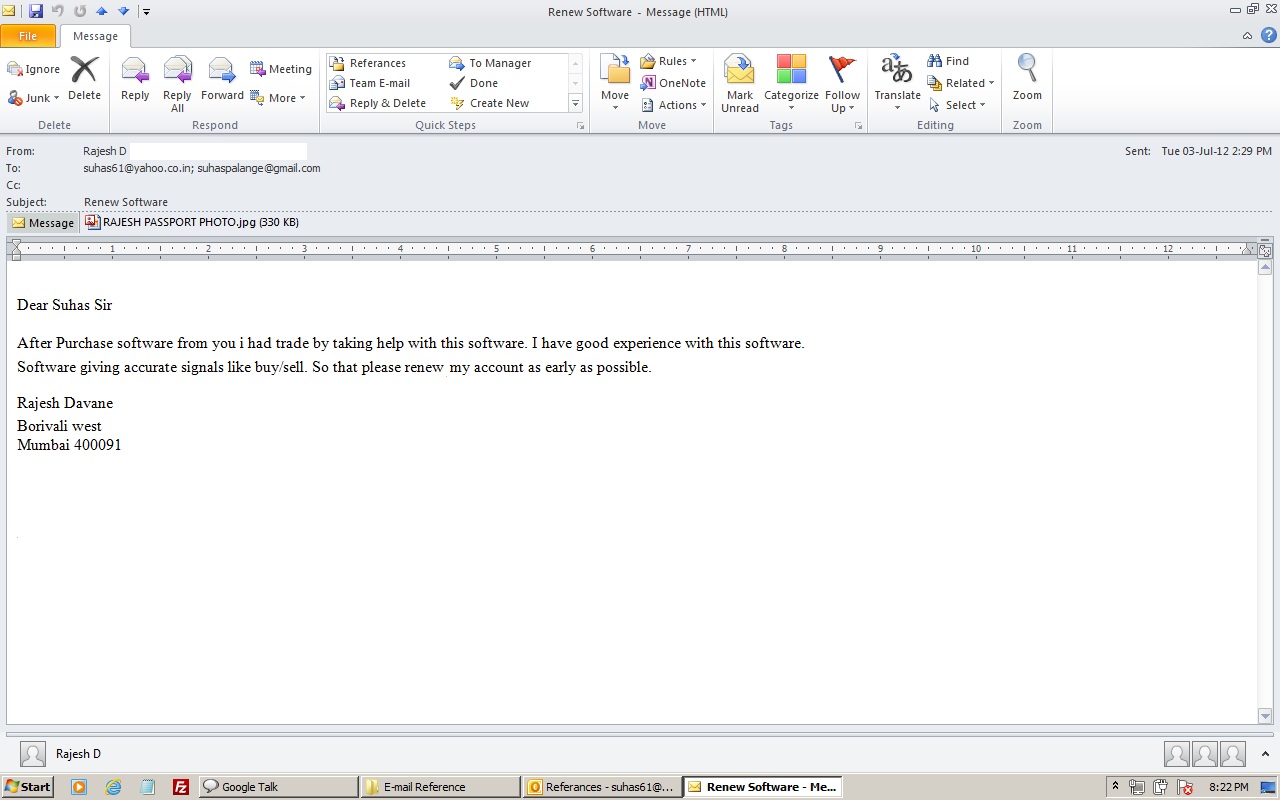Switch to Referances Outlook window in the taskbar
The image size is (1280, 800).
coord(602,787)
